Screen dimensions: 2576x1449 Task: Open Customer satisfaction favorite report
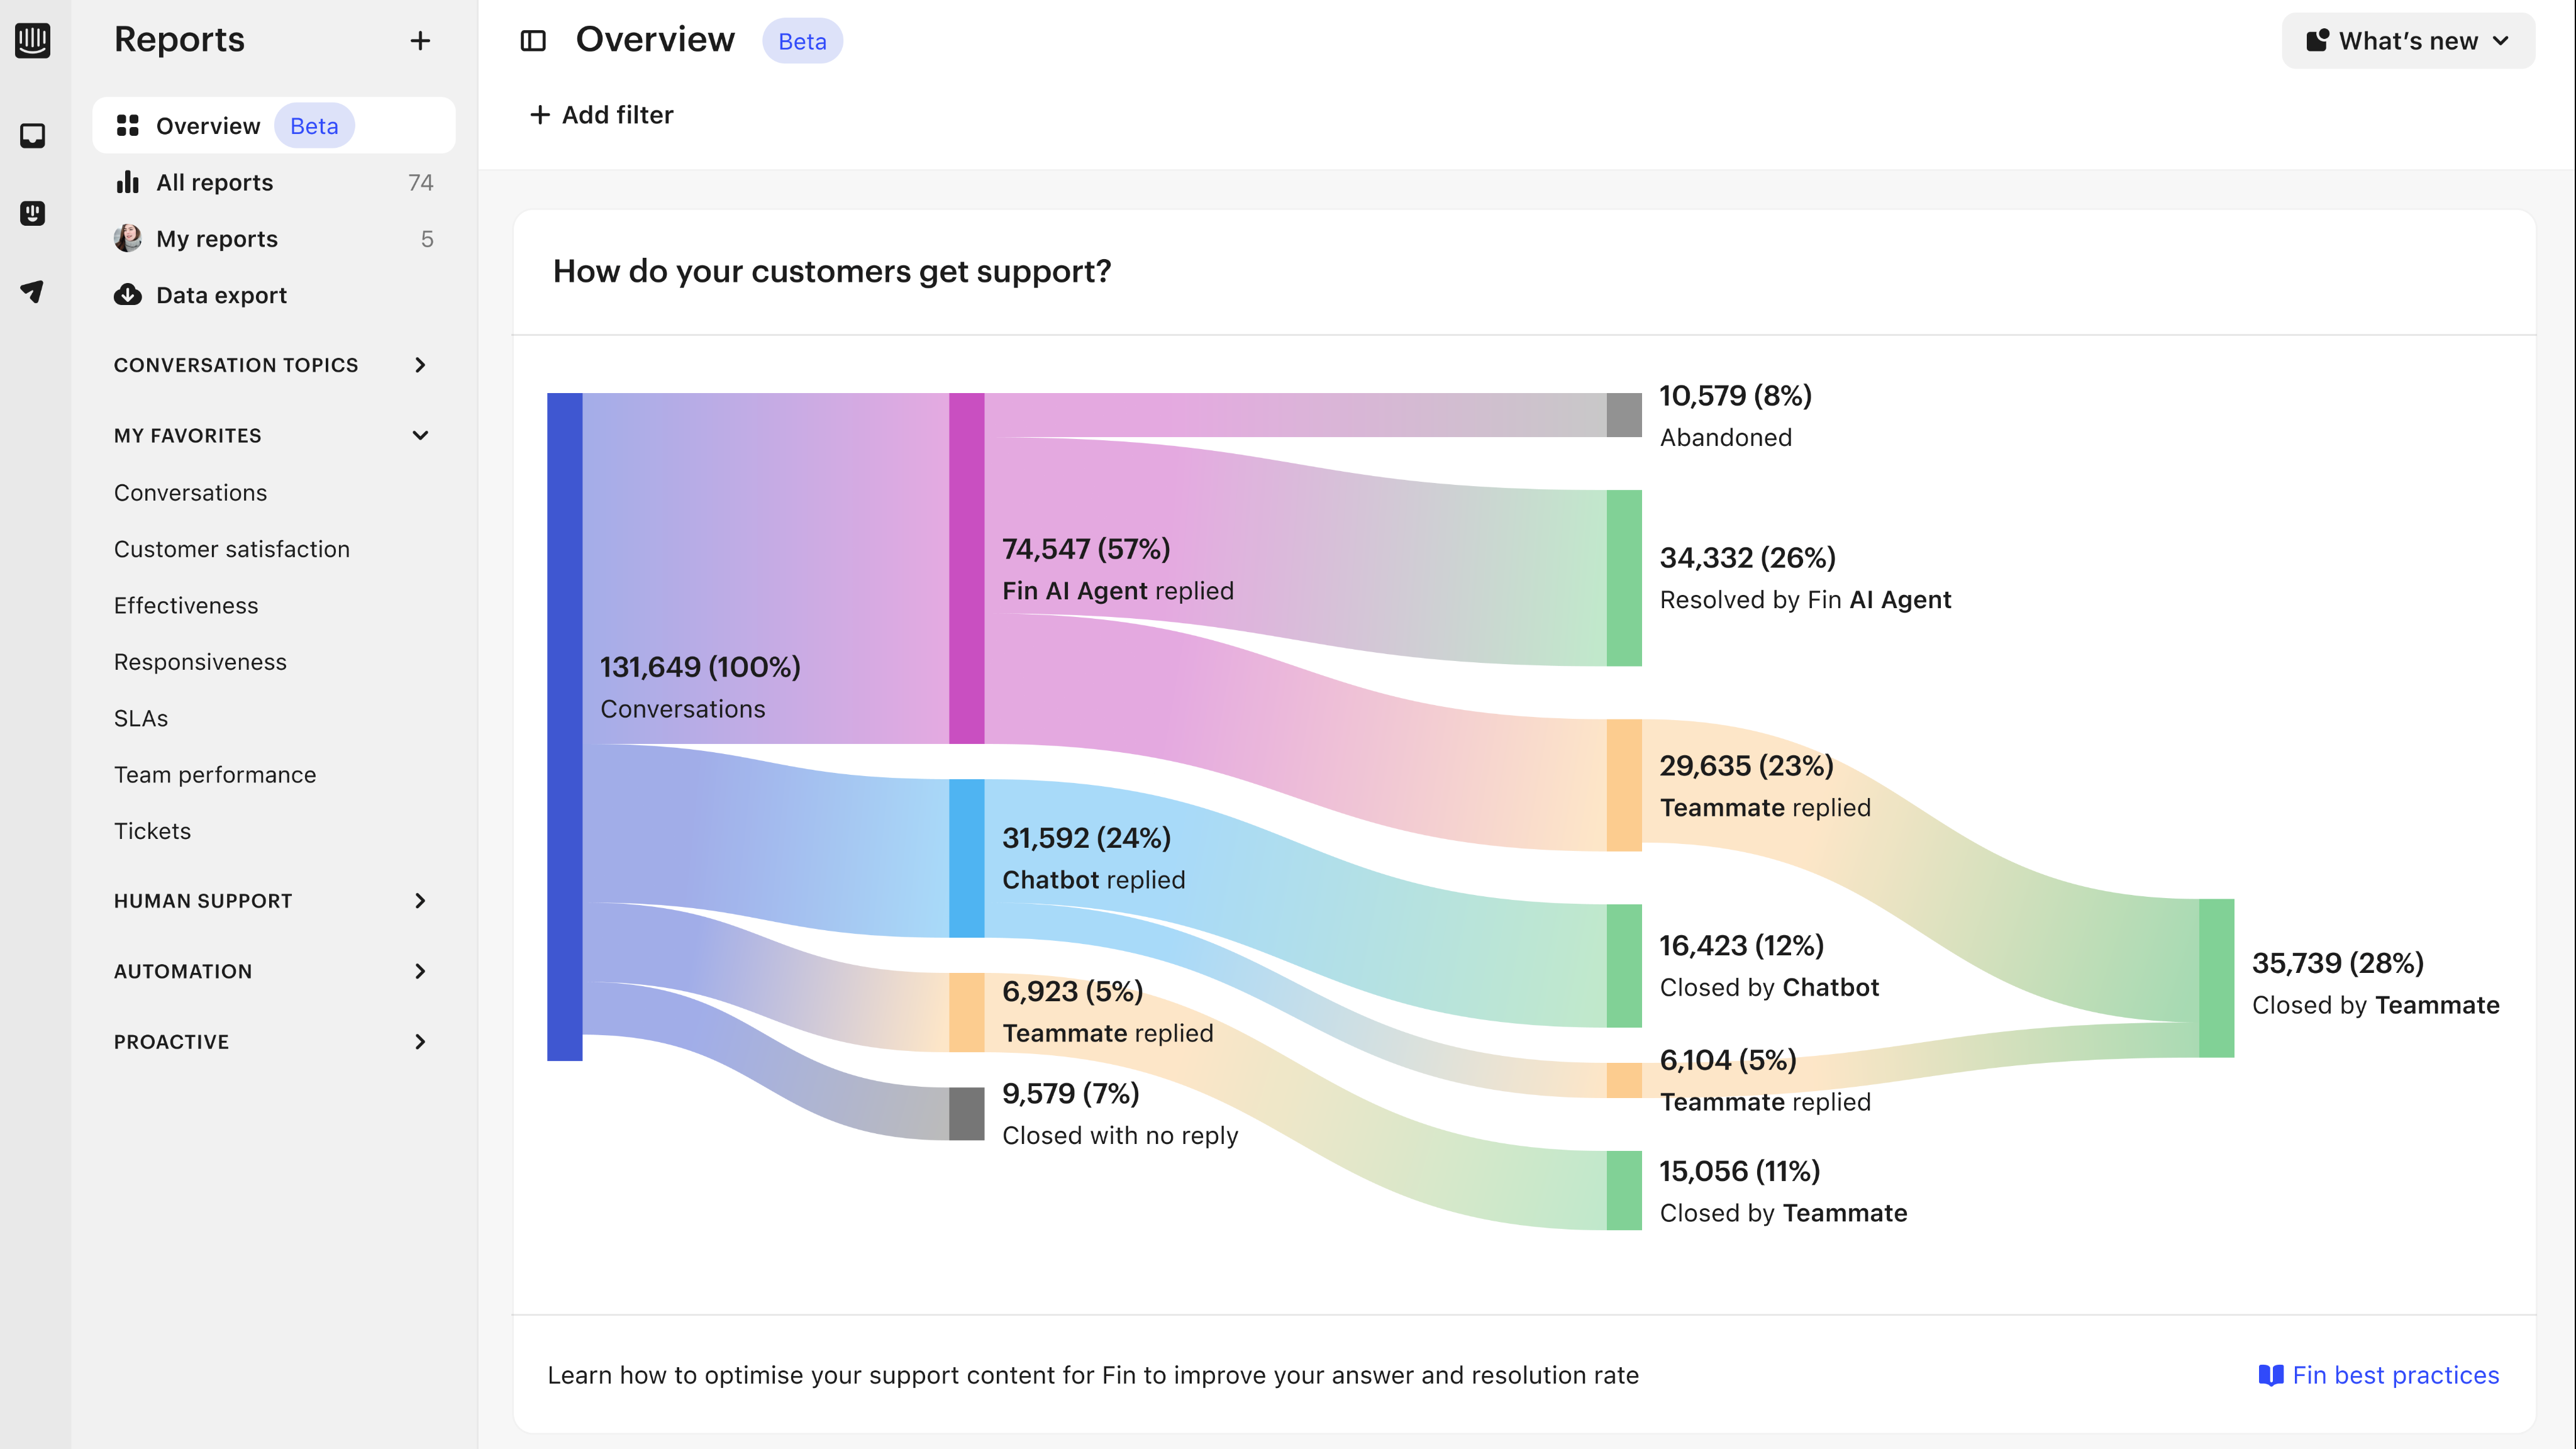232,549
